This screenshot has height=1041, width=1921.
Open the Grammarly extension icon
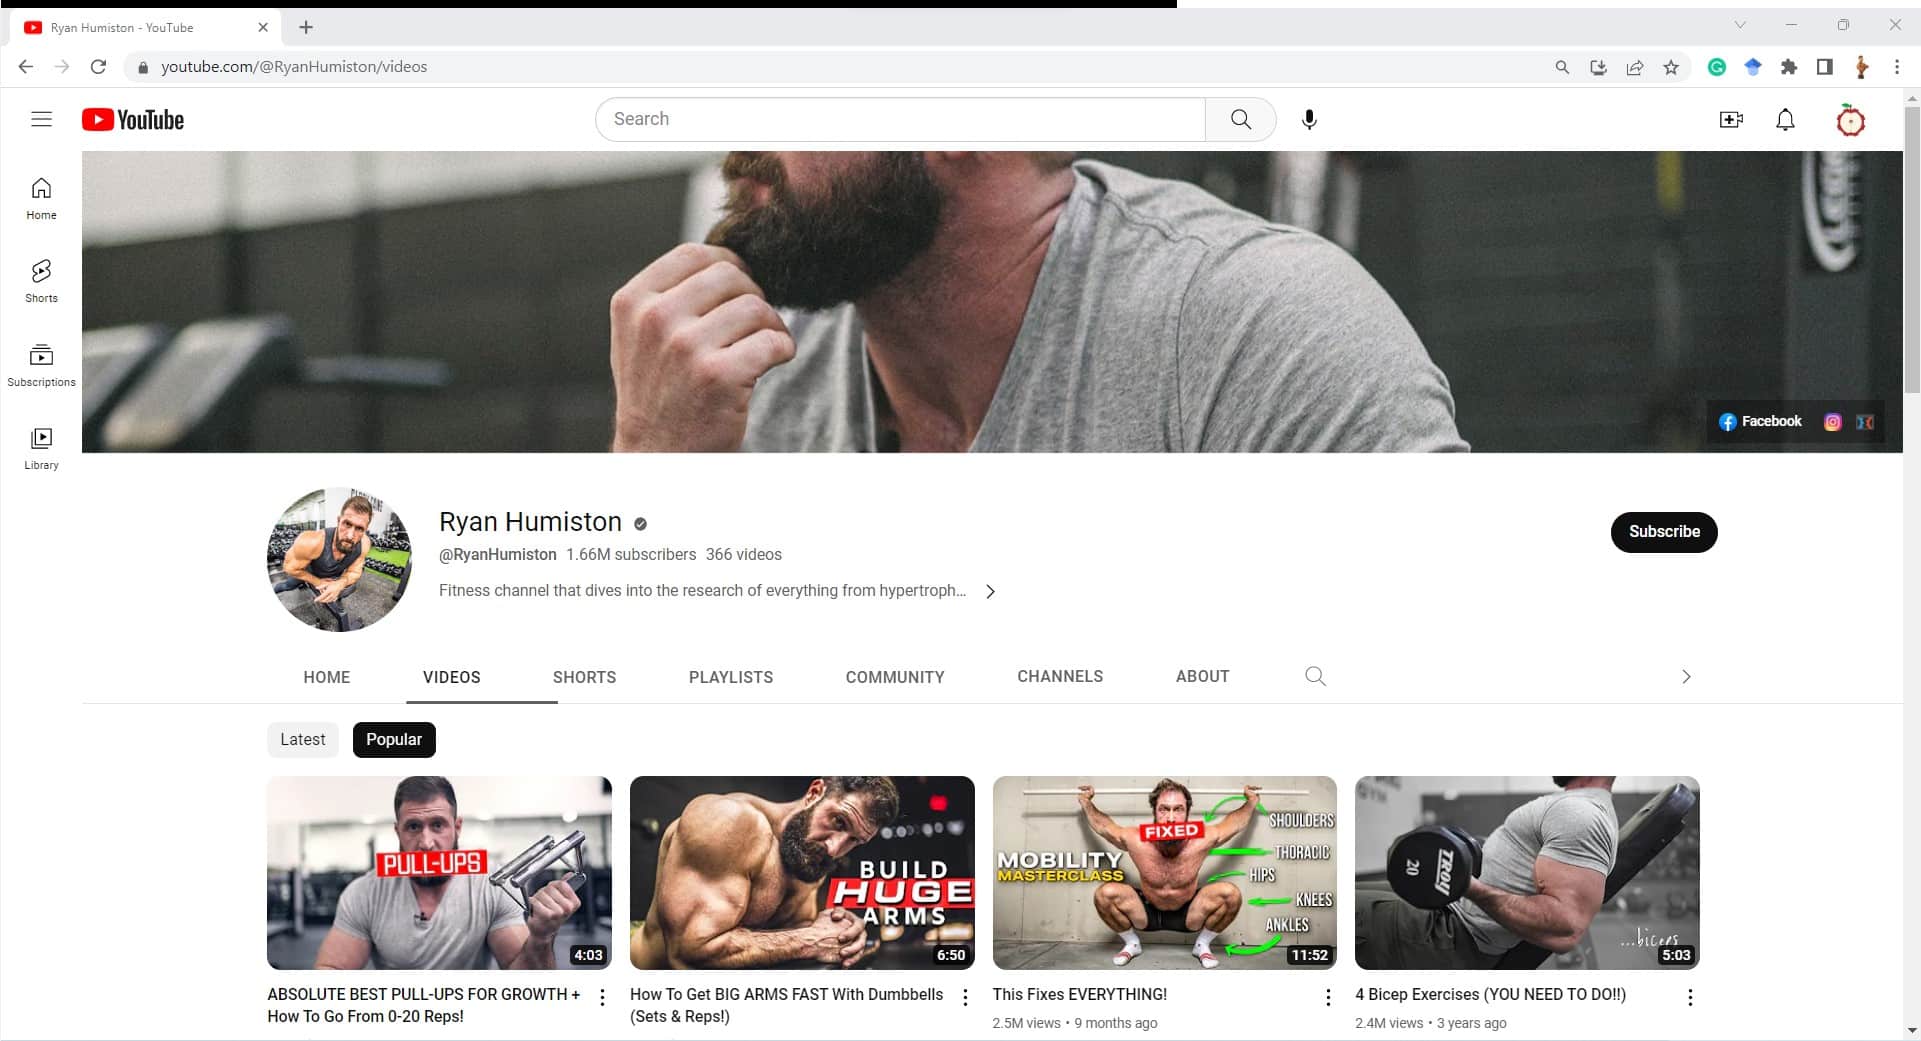(1717, 67)
